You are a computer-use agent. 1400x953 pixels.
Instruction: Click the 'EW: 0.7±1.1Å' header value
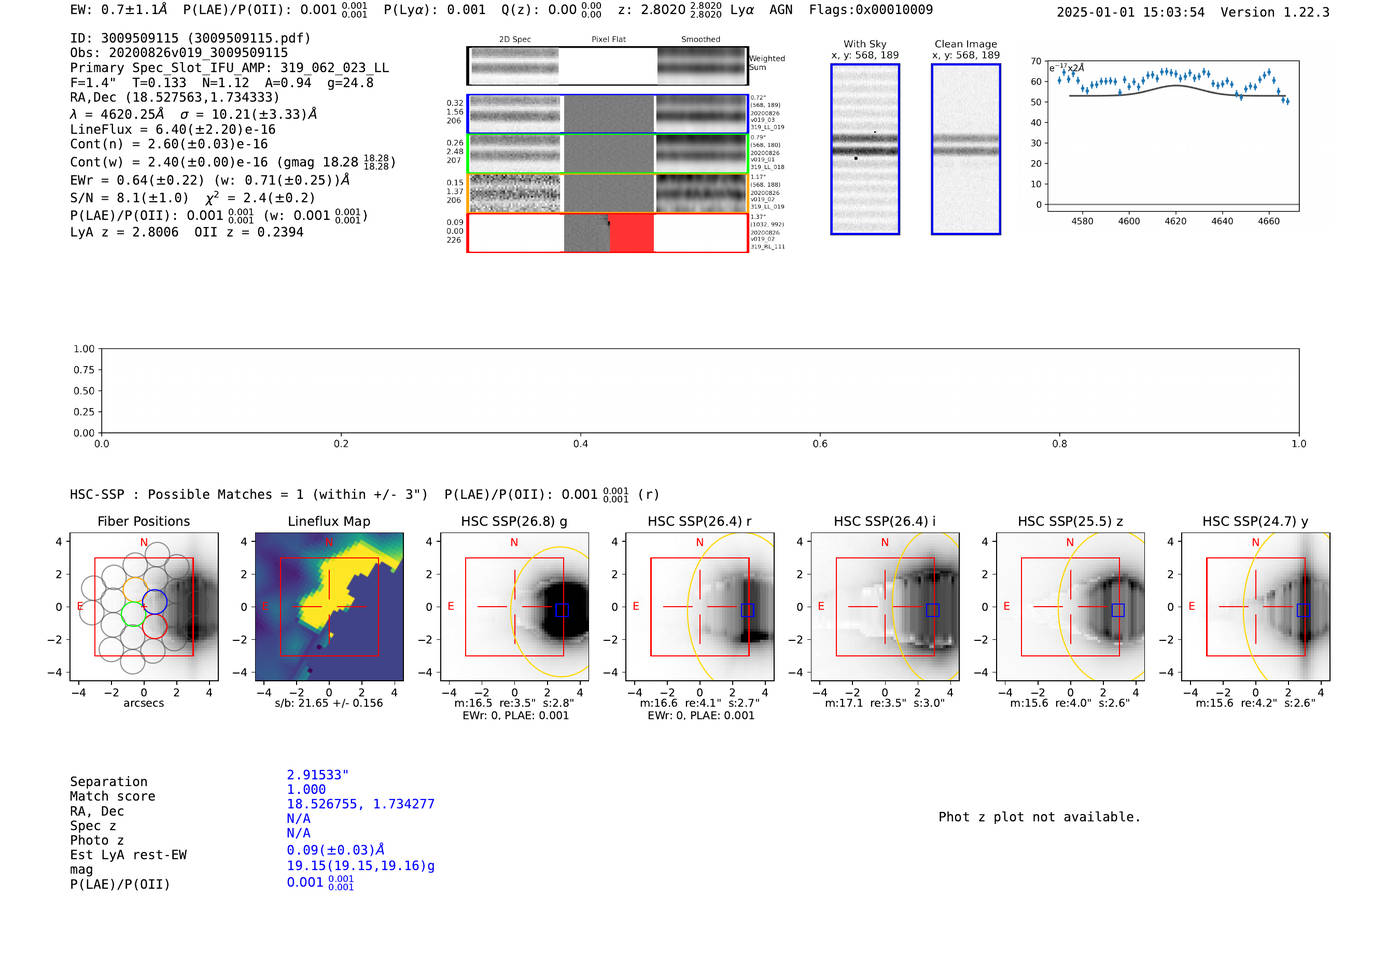(x=119, y=10)
